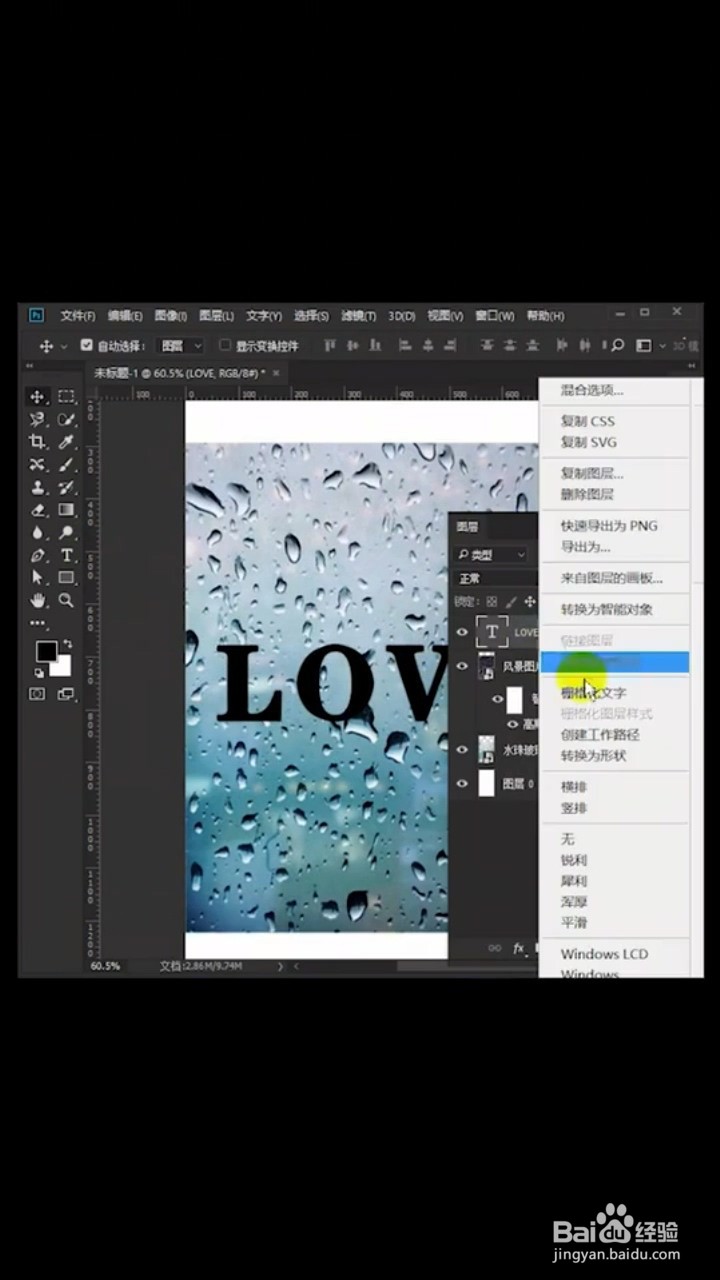Add layer style fx button
The image size is (720, 1280).
click(519, 948)
